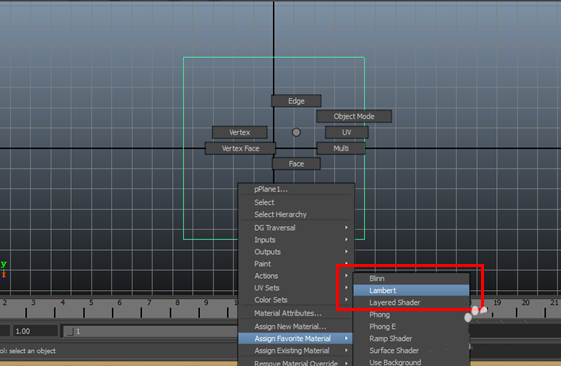
Task: Select the Phong material entry
Action: [x=411, y=314]
